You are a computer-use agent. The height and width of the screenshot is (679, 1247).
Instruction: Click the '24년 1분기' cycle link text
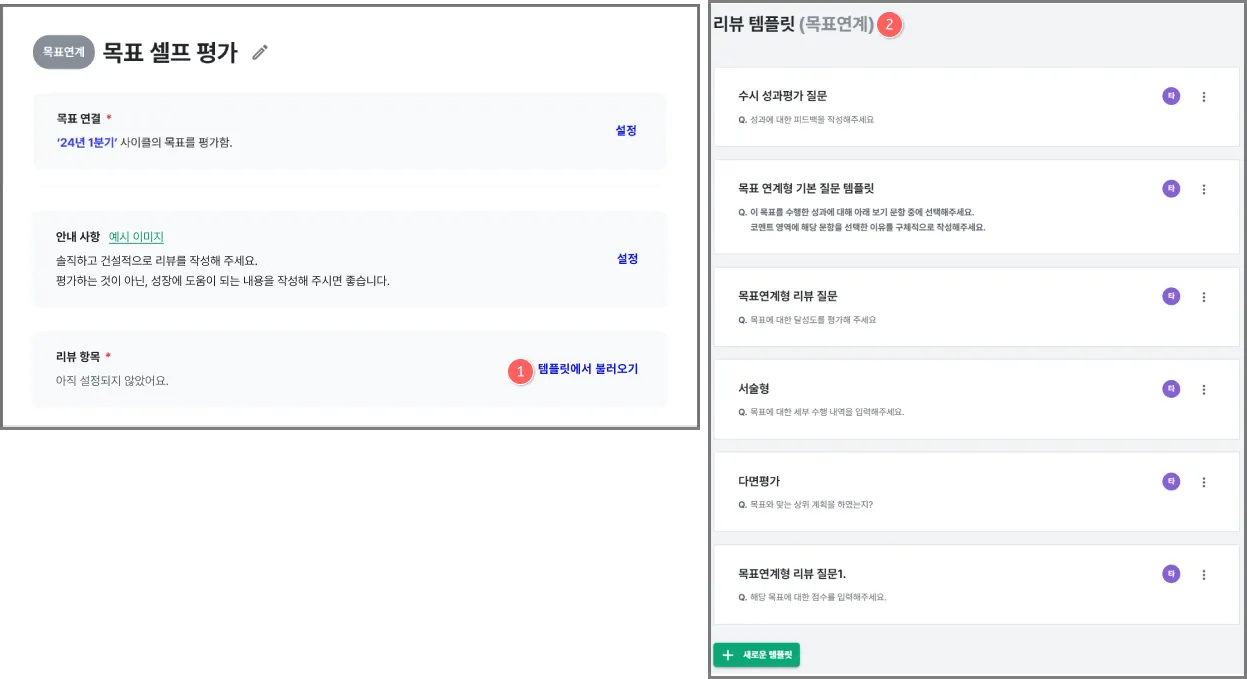(86, 143)
